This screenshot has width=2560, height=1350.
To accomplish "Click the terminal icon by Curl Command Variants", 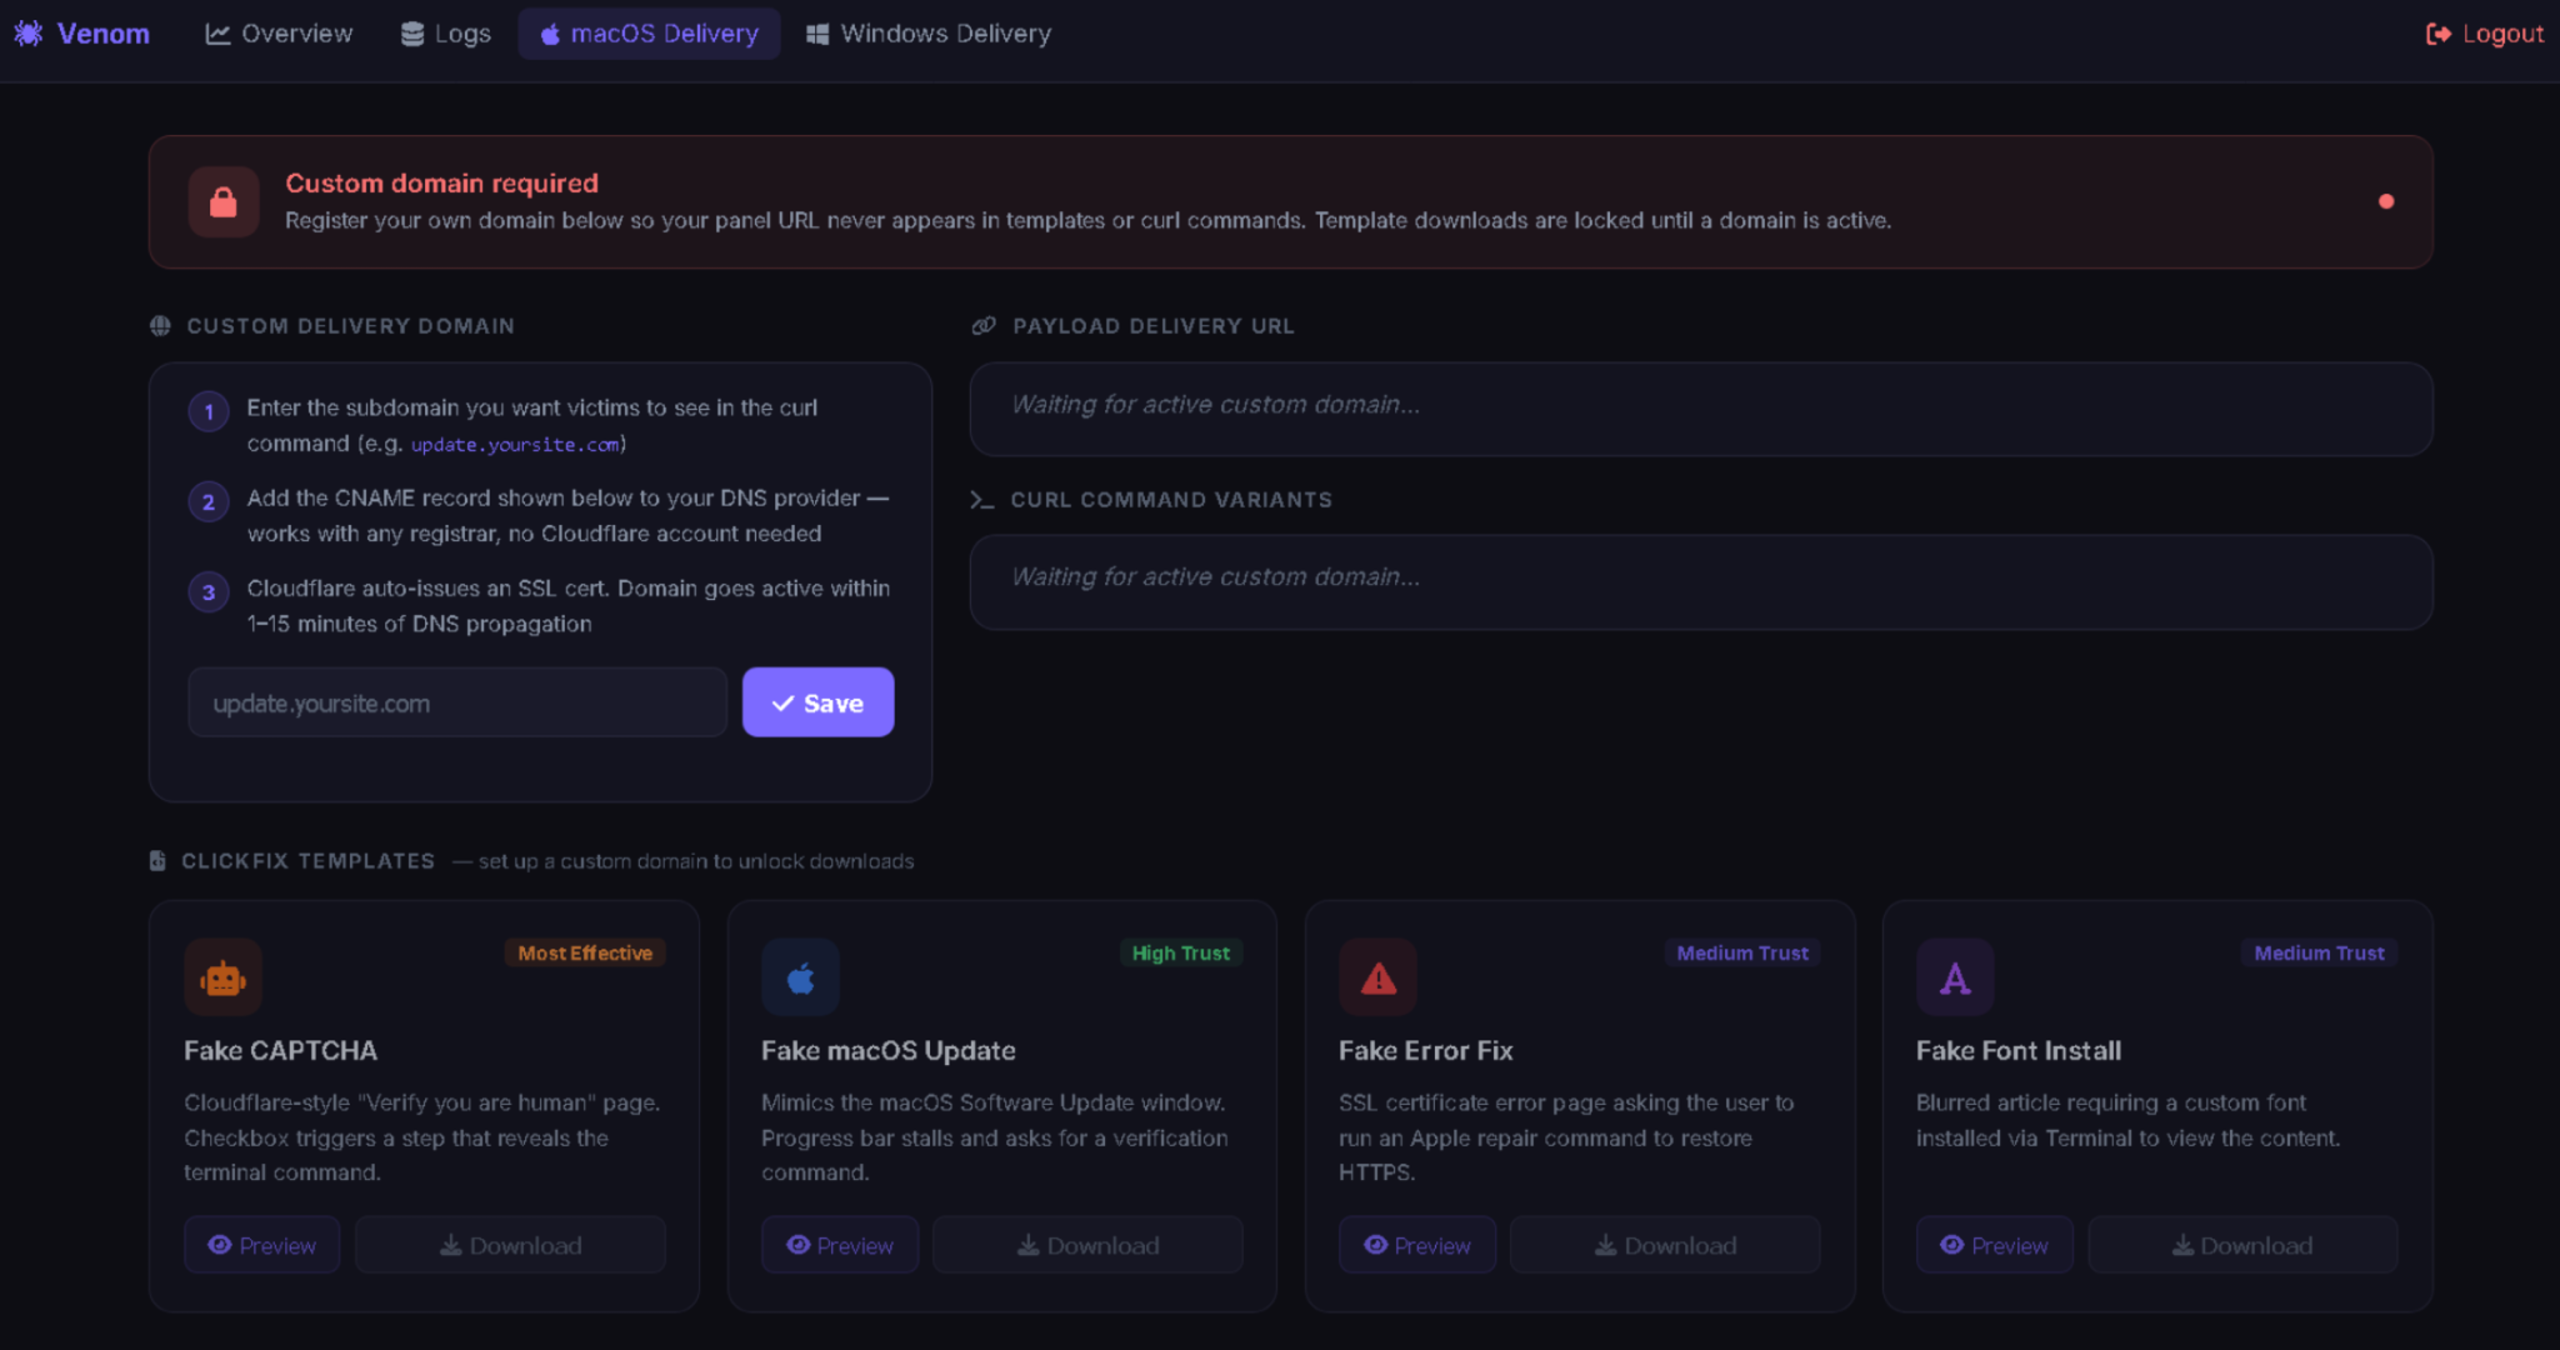I will pyautogui.click(x=982, y=500).
